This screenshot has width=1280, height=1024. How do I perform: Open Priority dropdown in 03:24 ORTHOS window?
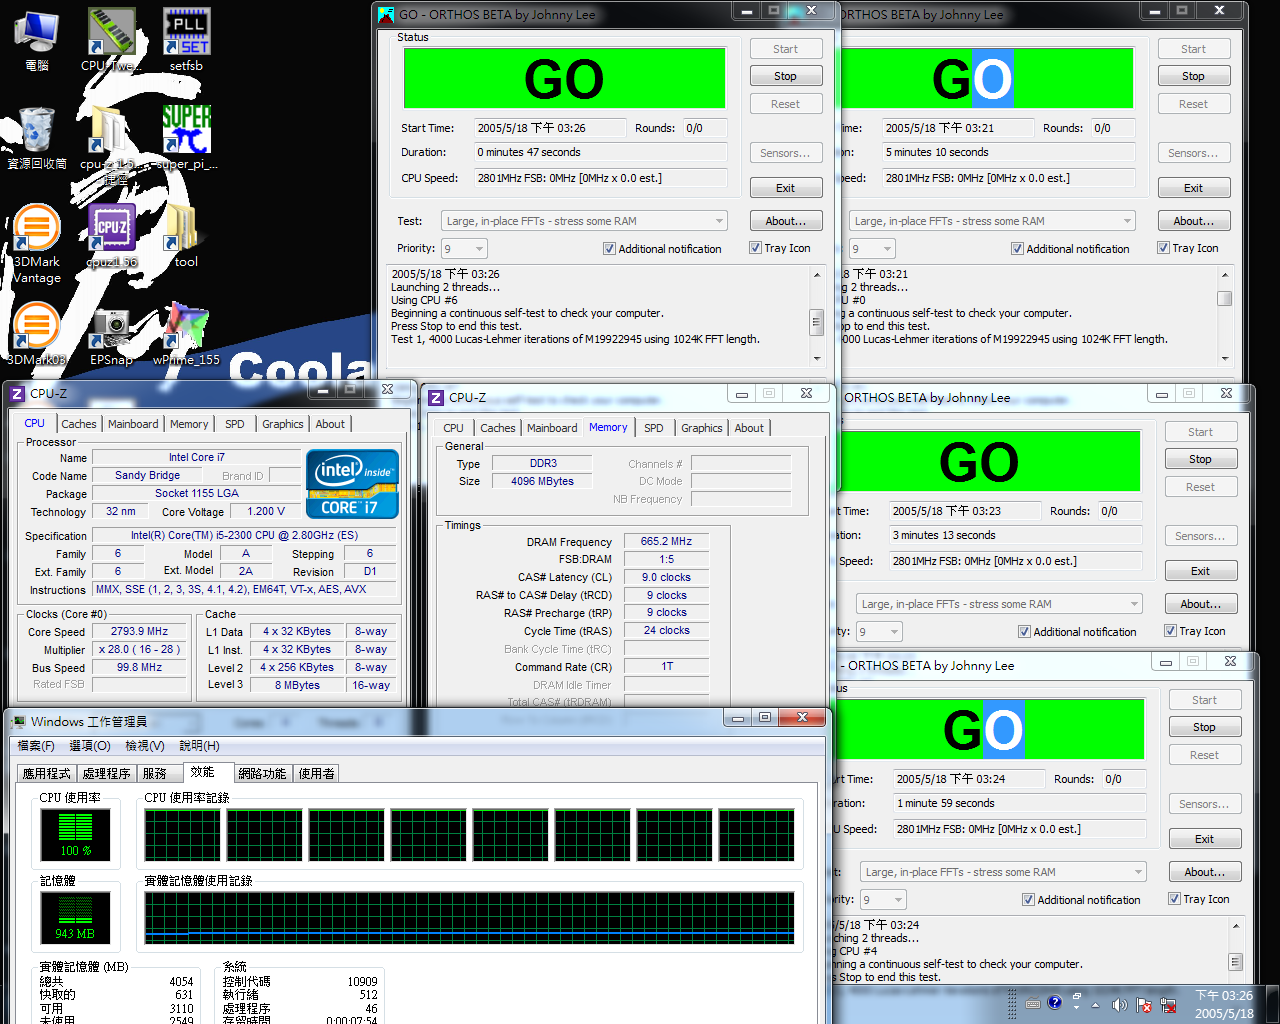point(883,899)
